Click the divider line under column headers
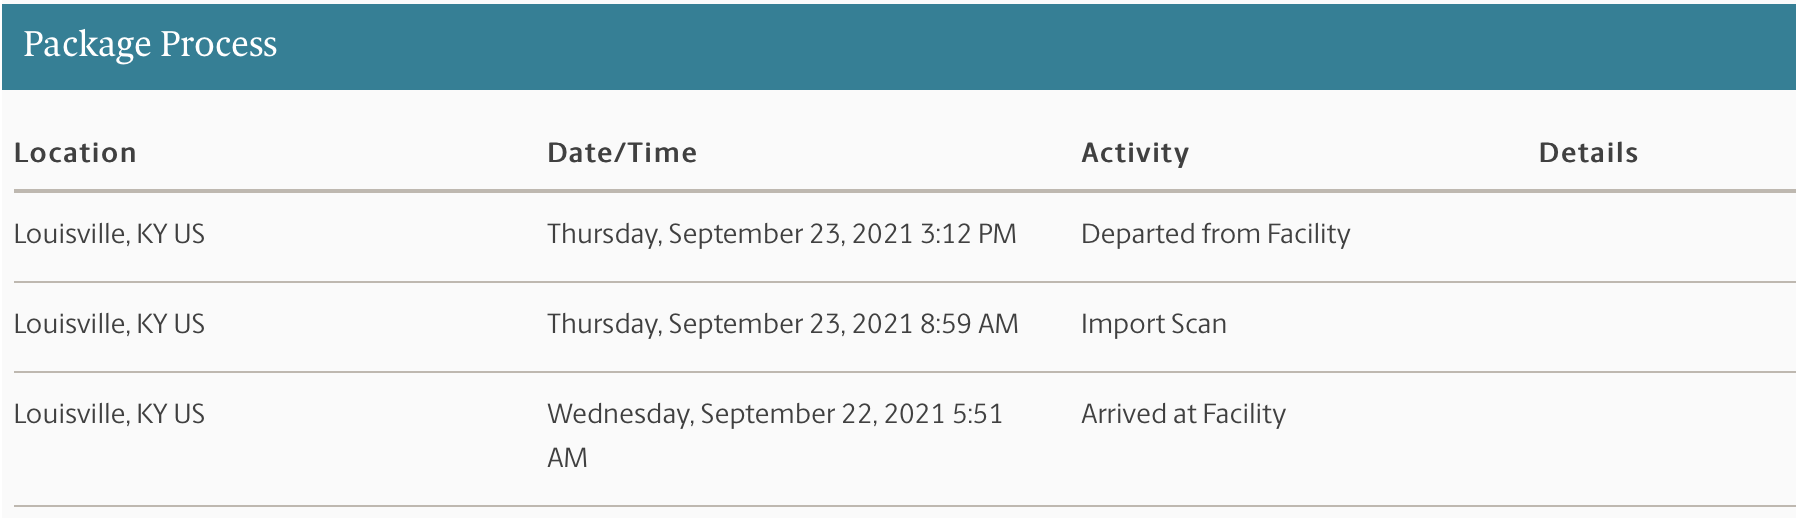The image size is (1796, 518). 900,190
